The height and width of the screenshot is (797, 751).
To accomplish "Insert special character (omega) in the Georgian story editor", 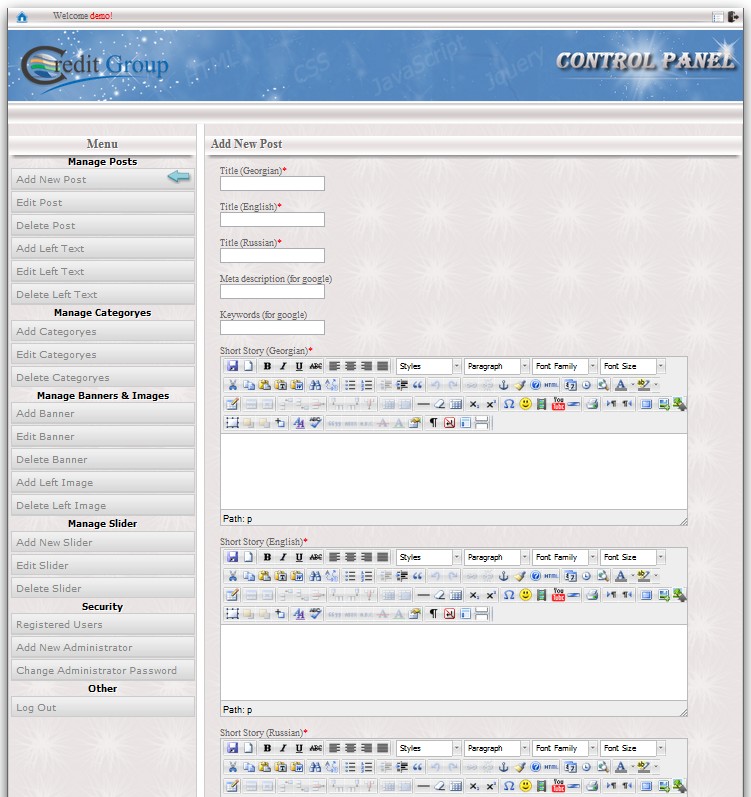I will click(509, 404).
